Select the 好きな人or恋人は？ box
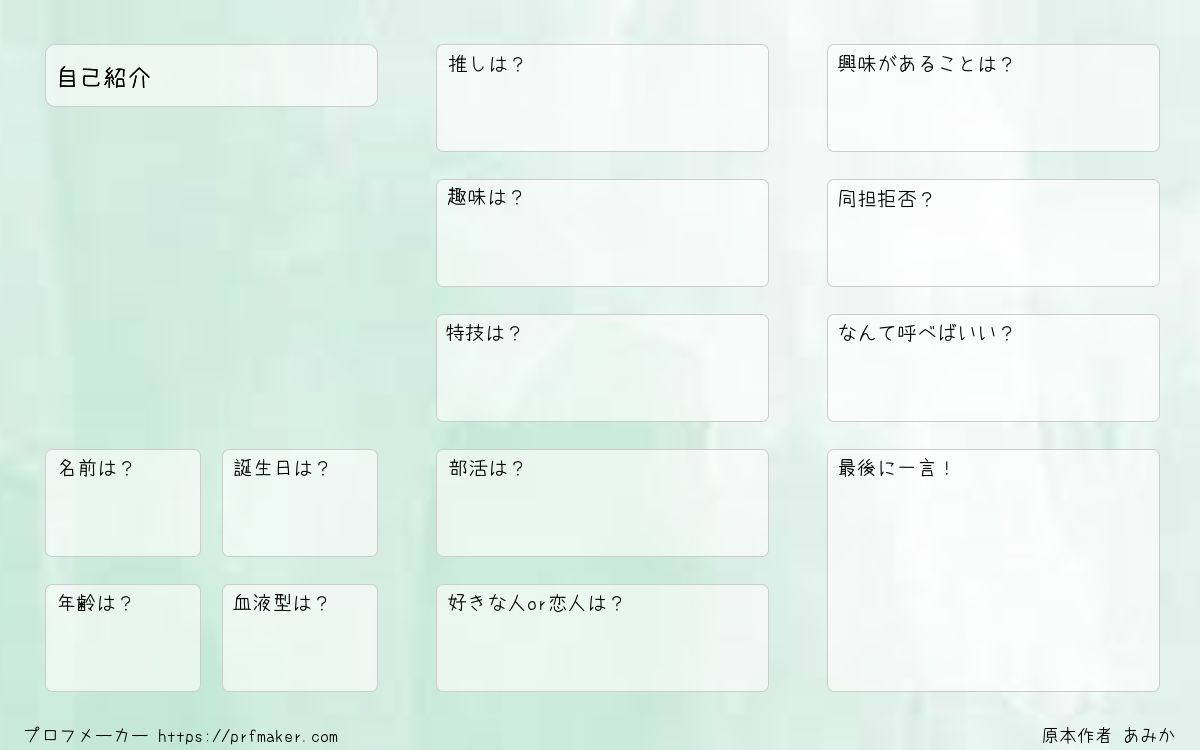This screenshot has width=1200, height=750. tap(602, 638)
